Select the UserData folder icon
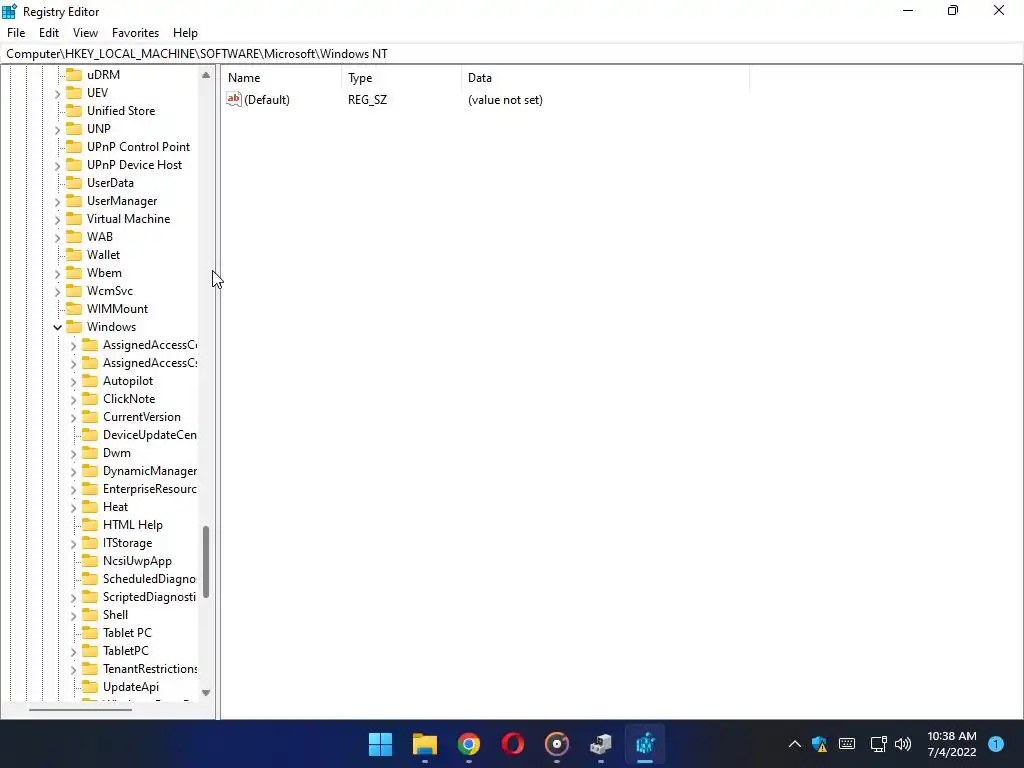Image resolution: width=1024 pixels, height=768 pixels. coord(74,182)
